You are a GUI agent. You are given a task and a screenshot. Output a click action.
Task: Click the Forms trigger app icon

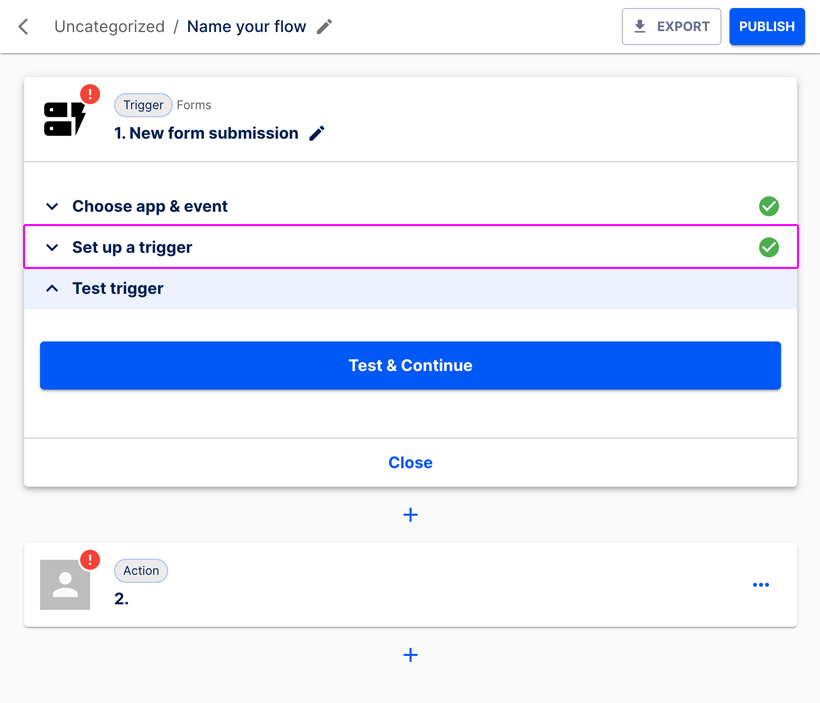coord(64,119)
